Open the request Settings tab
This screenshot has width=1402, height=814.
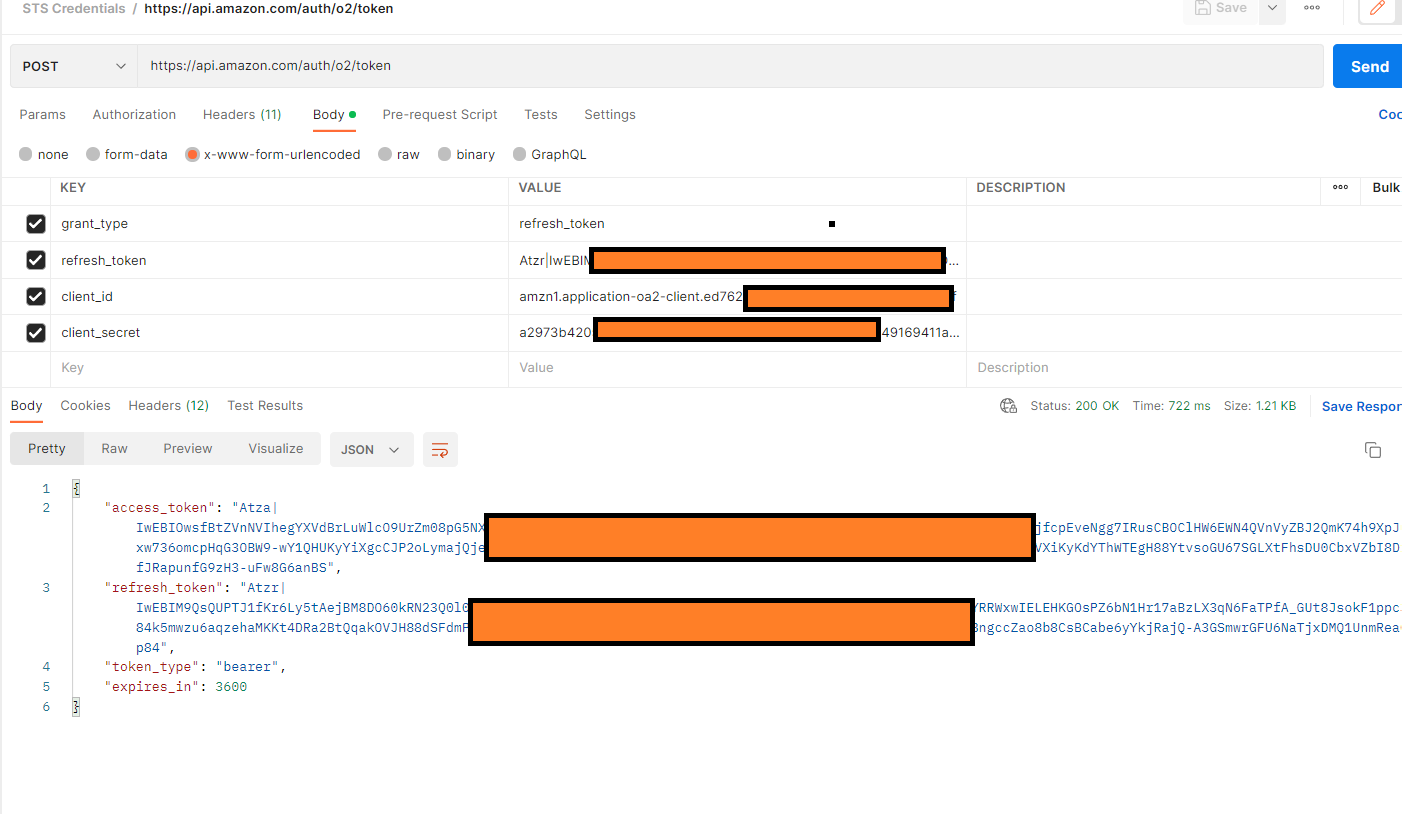tap(610, 115)
